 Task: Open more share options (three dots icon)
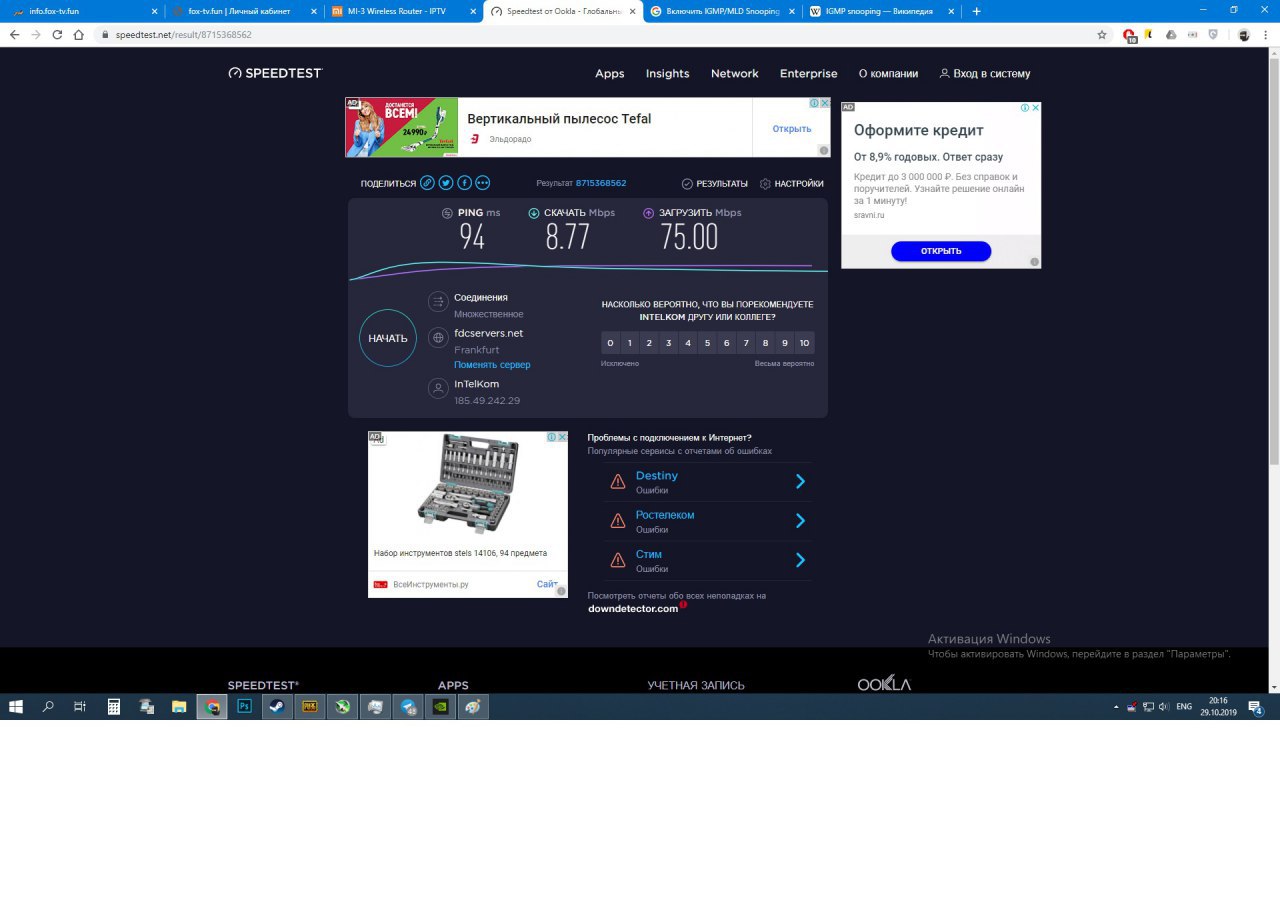(483, 183)
